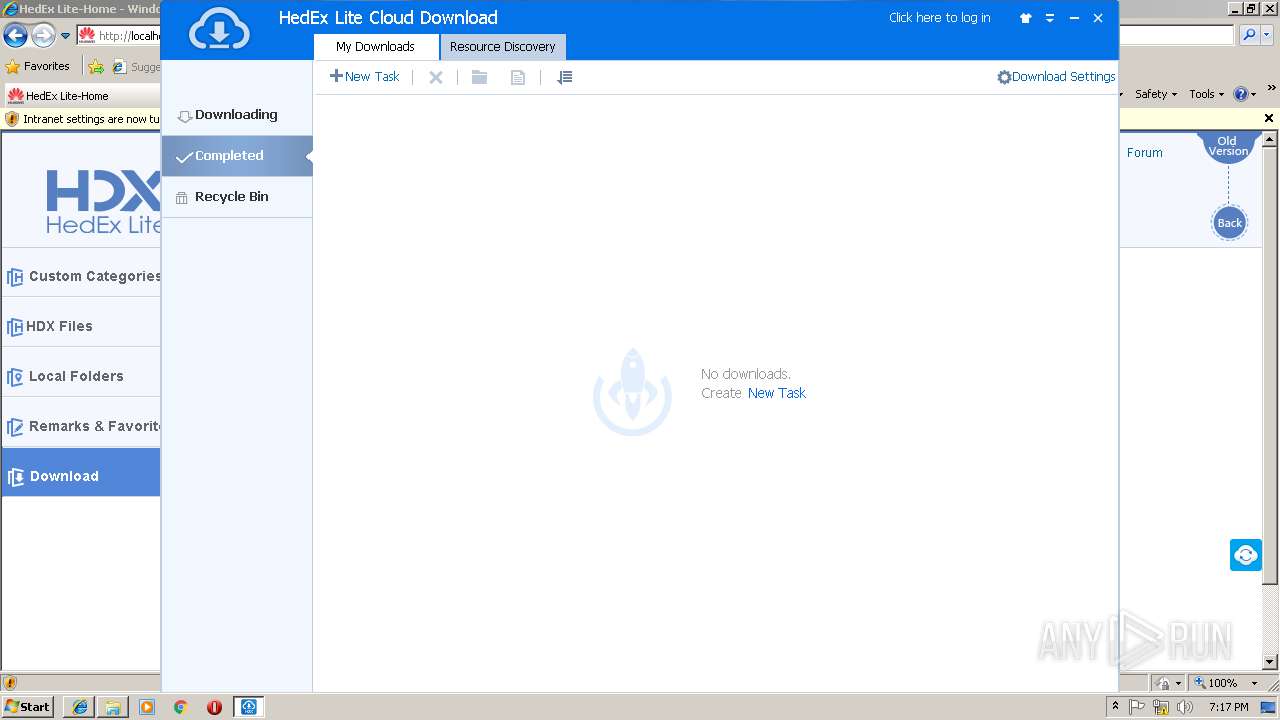1280x720 pixels.
Task: Click the HedEx Lite-Home browser tab
Action: [x=82, y=96]
